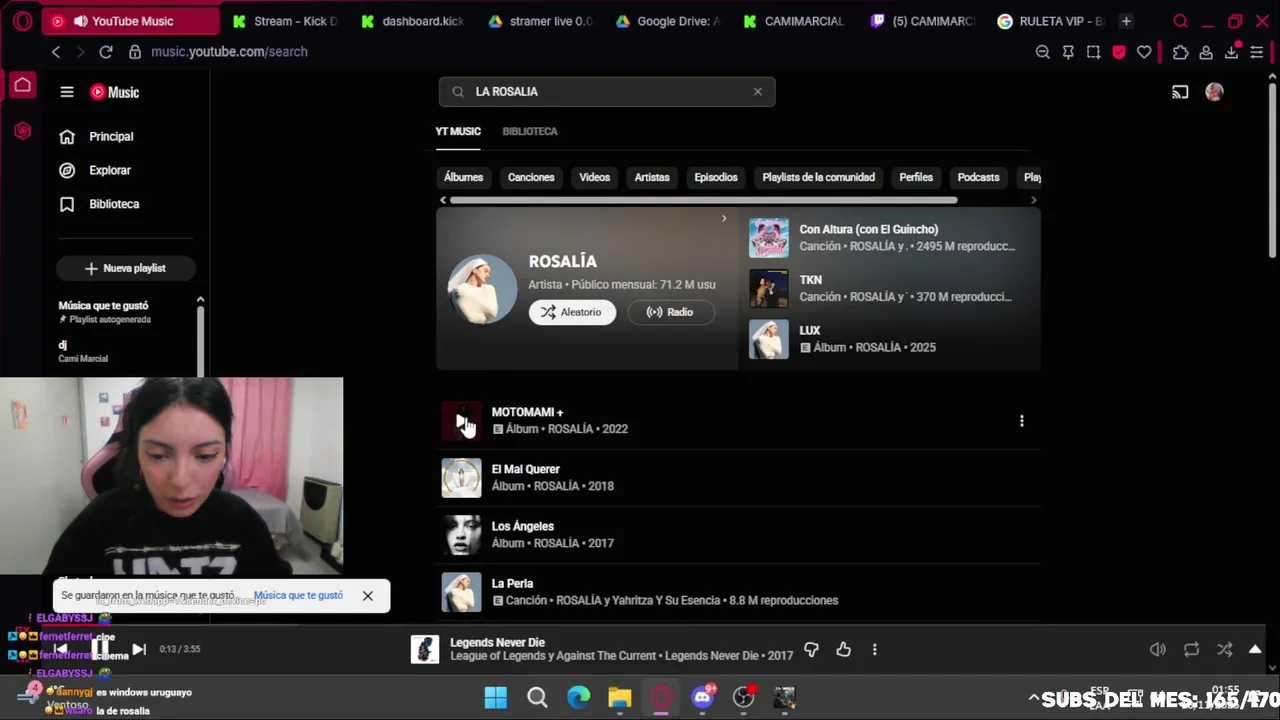Play the MOTOMAMI + album
1280x720 pixels.
coord(461,421)
